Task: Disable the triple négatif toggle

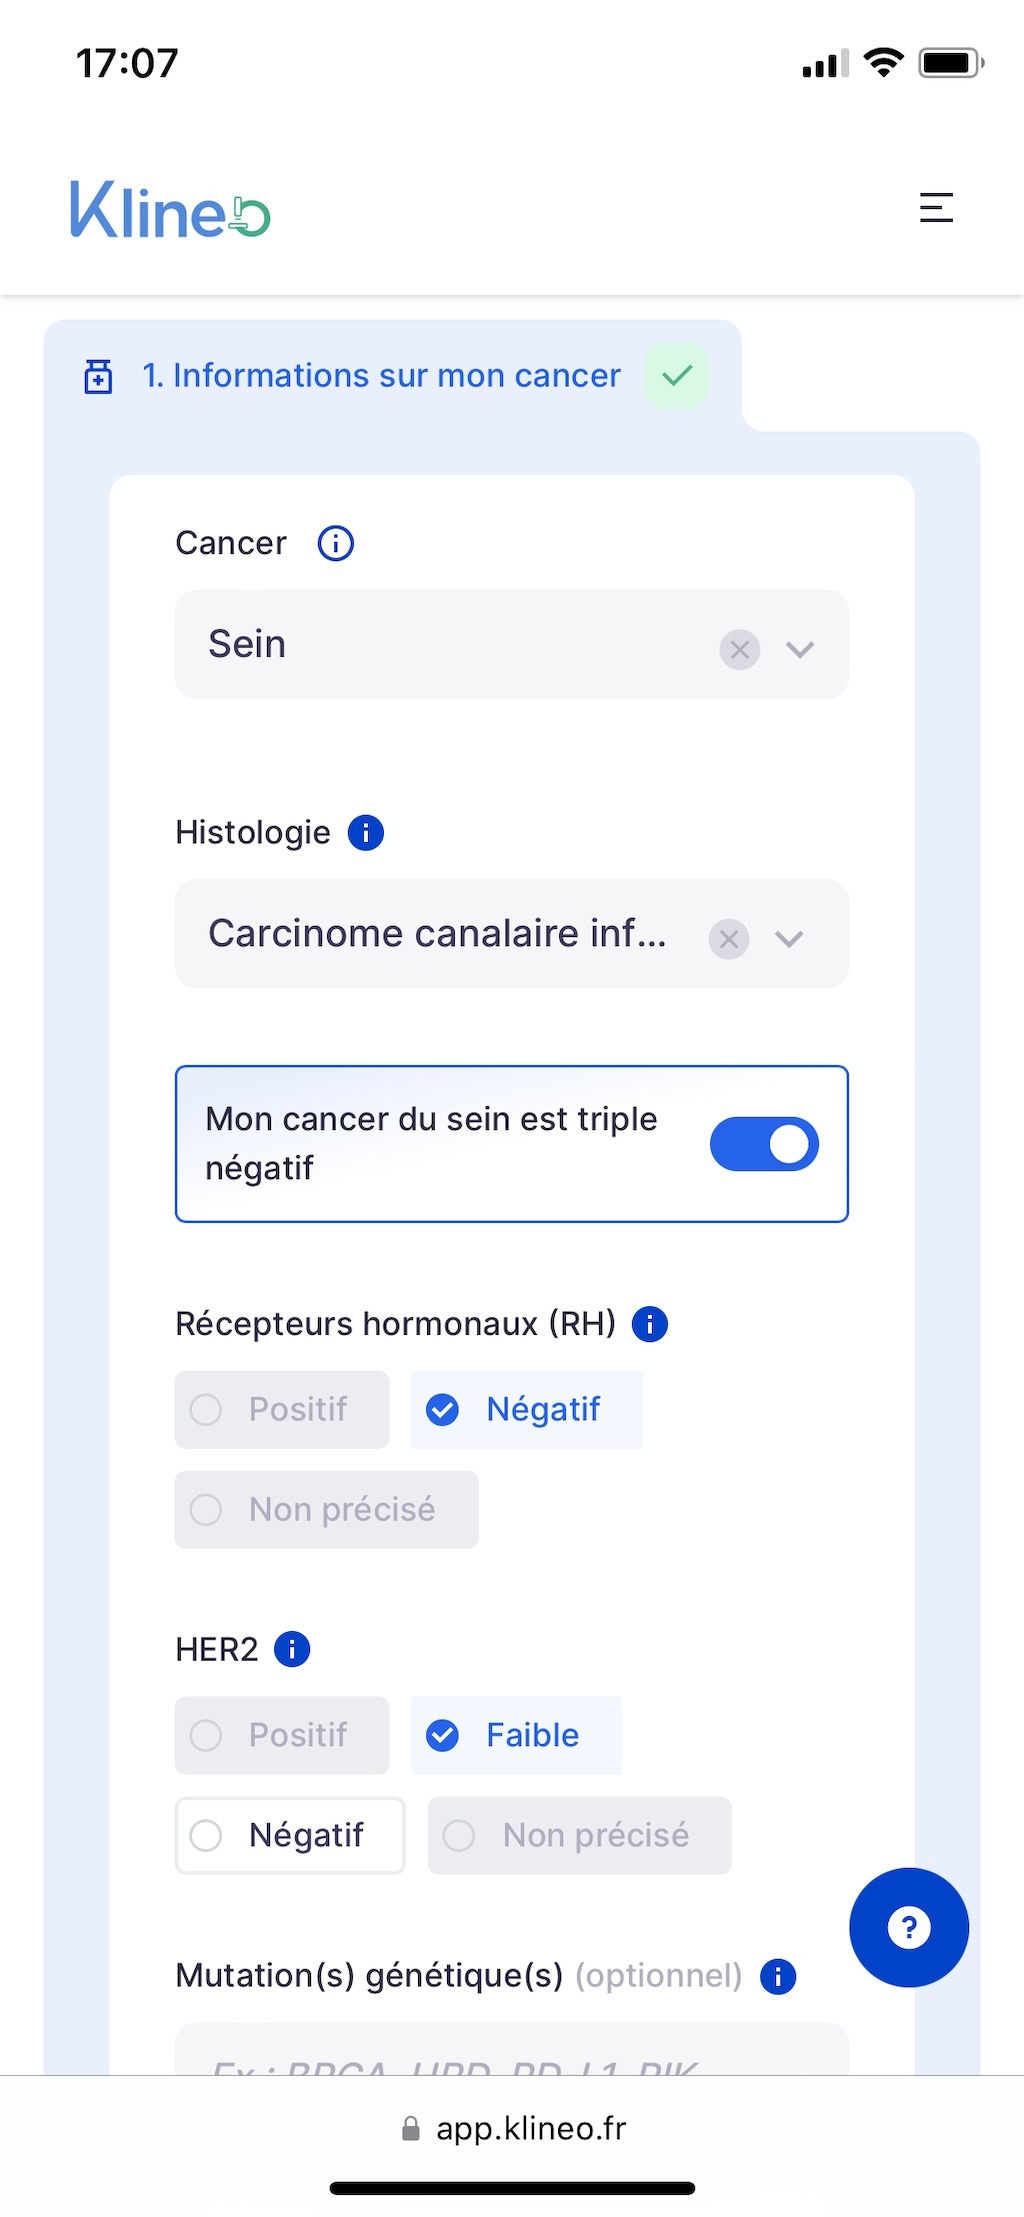Action: coord(764,1144)
